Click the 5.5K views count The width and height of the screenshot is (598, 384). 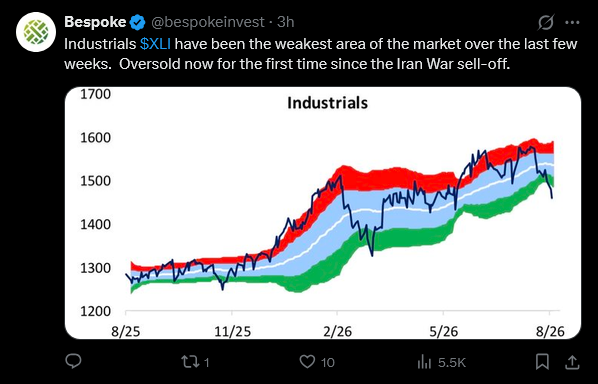[452, 362]
